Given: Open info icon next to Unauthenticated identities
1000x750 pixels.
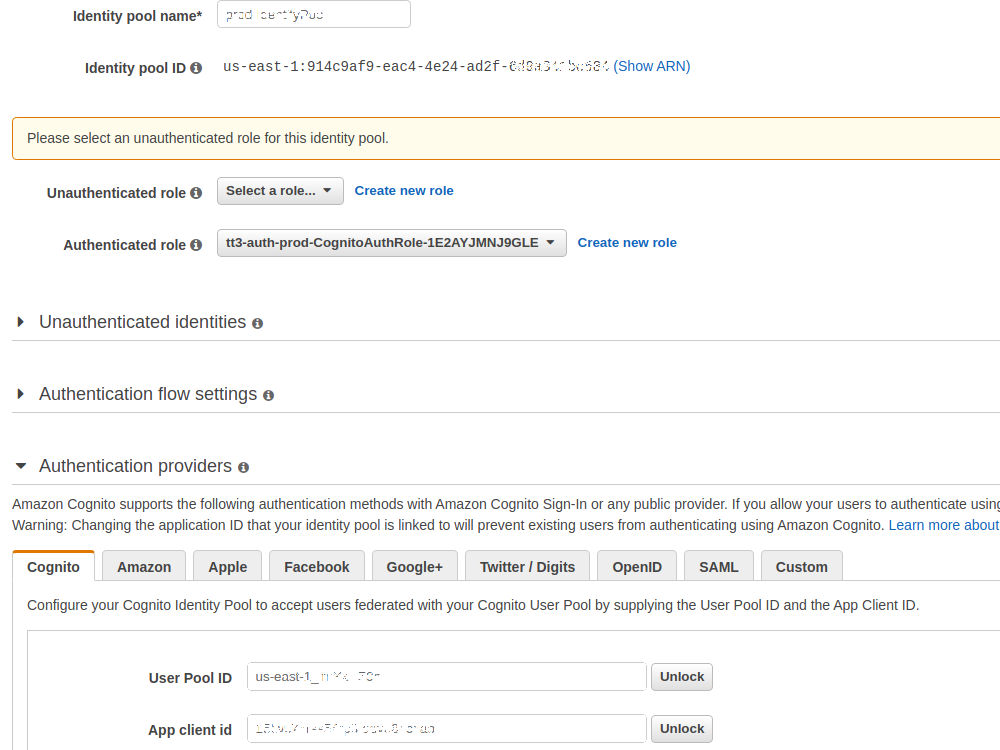Looking at the screenshot, I should (x=257, y=324).
